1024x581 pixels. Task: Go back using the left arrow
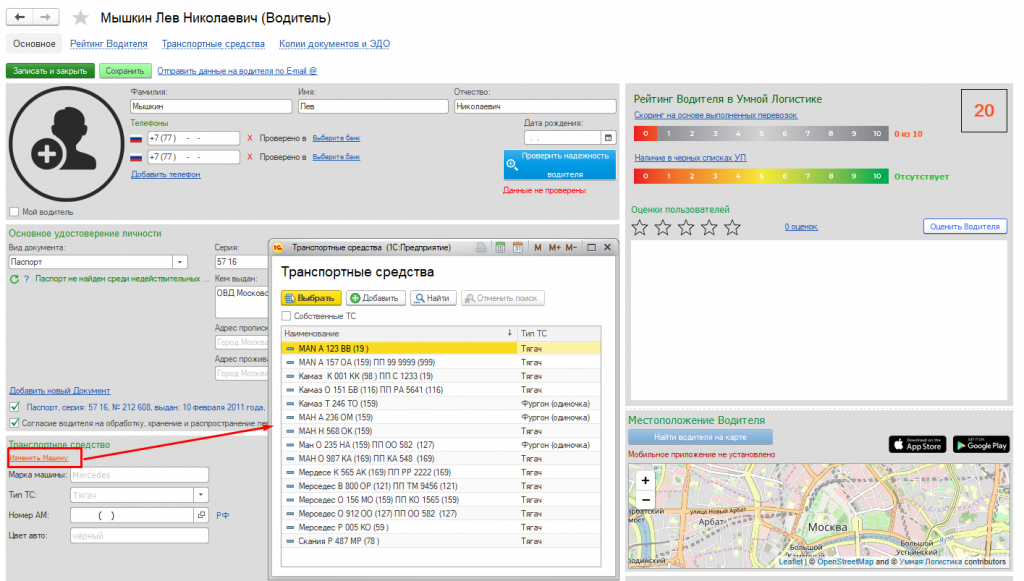20,17
